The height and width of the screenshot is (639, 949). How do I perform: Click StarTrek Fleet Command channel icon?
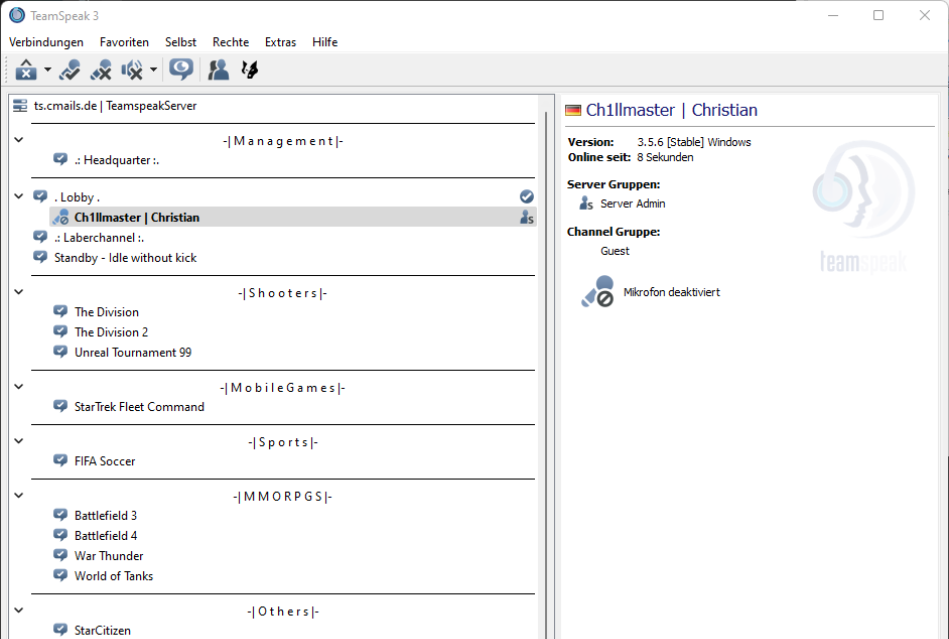coord(61,405)
